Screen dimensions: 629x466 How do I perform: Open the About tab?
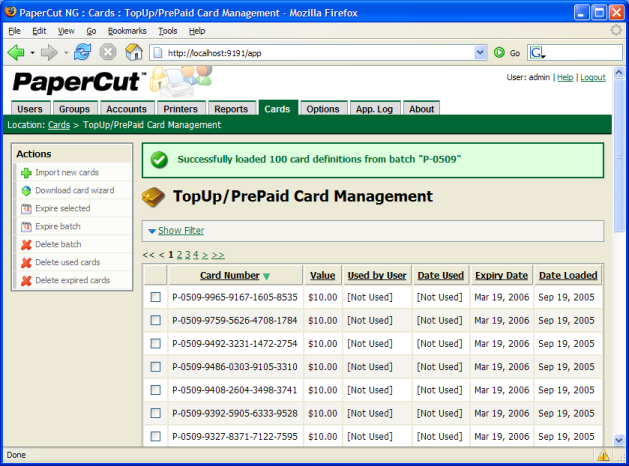(x=422, y=109)
